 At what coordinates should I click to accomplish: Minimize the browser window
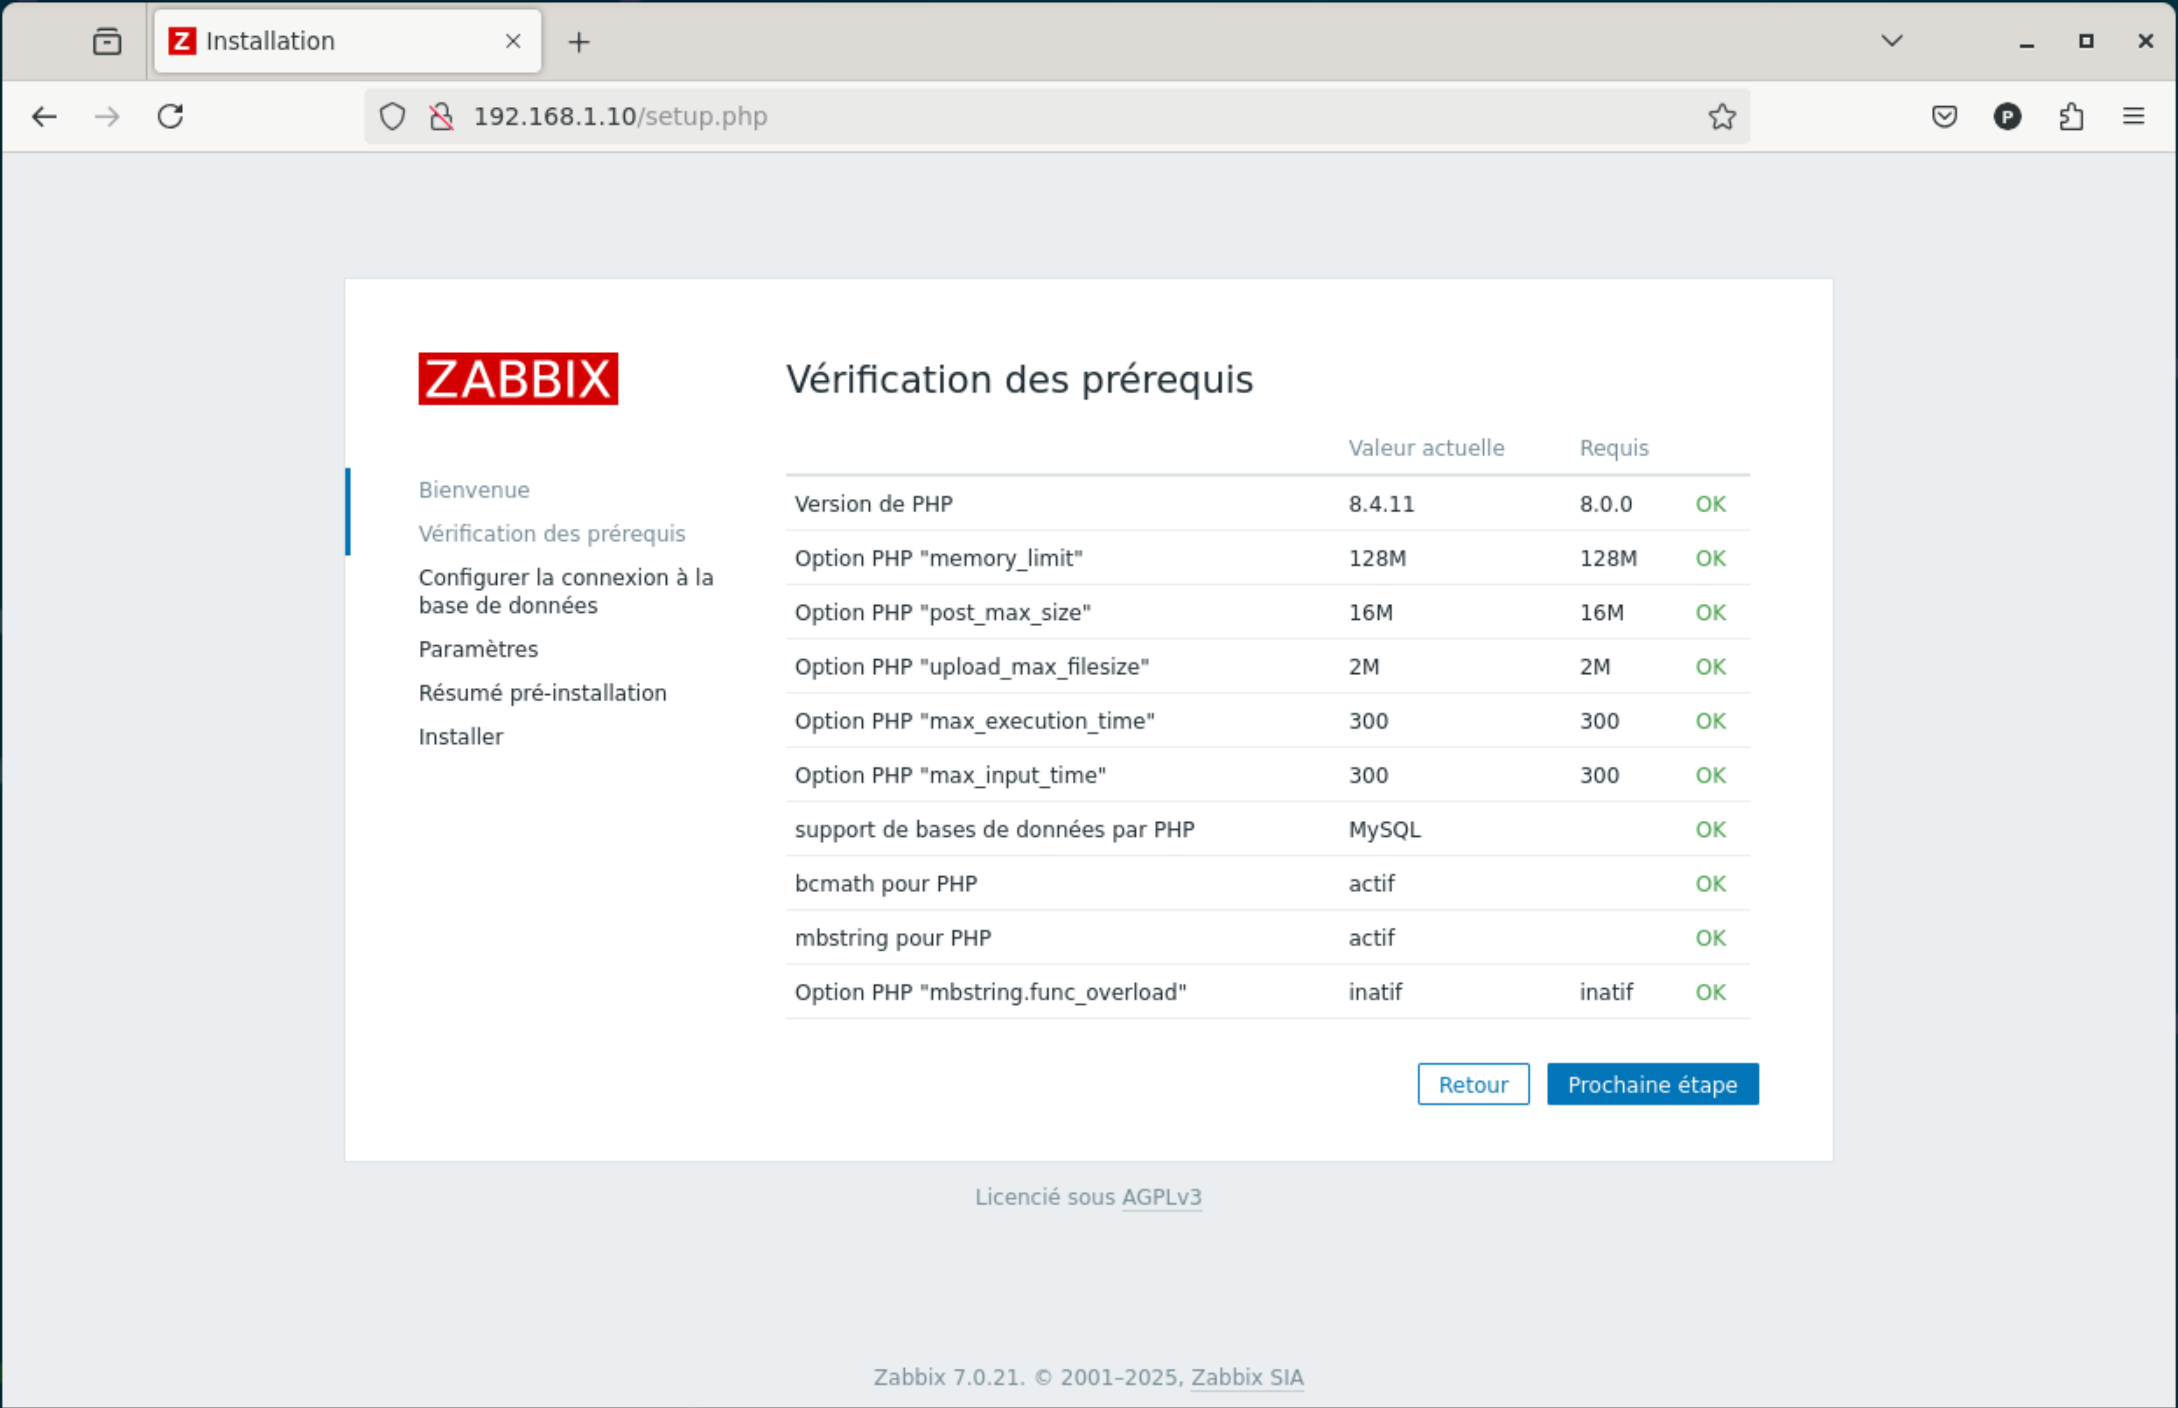(x=2027, y=41)
